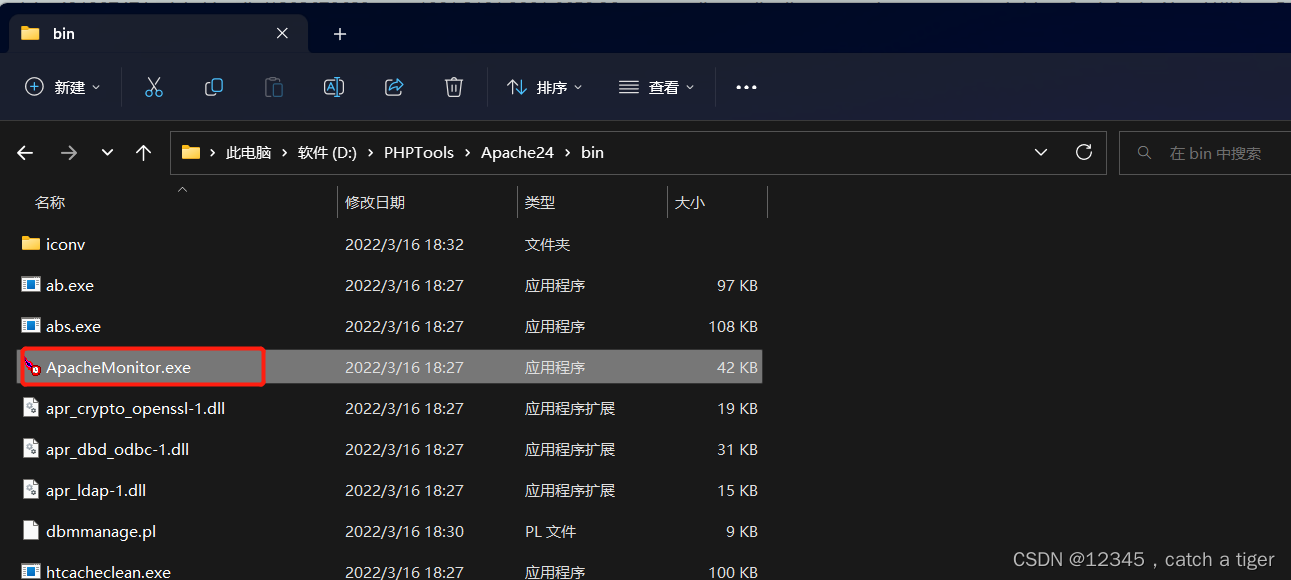The height and width of the screenshot is (580, 1291).
Task: Open the 排序 dropdown menu
Action: pos(544,87)
